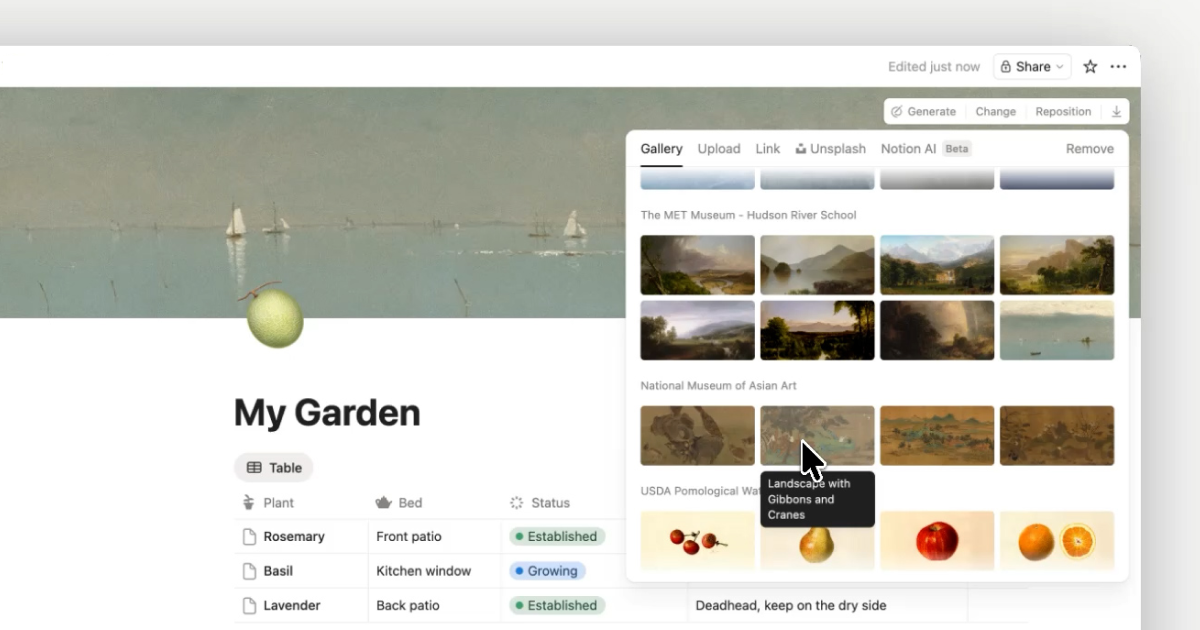Click the Front patio cell
1200x630 pixels.
[x=435, y=537]
